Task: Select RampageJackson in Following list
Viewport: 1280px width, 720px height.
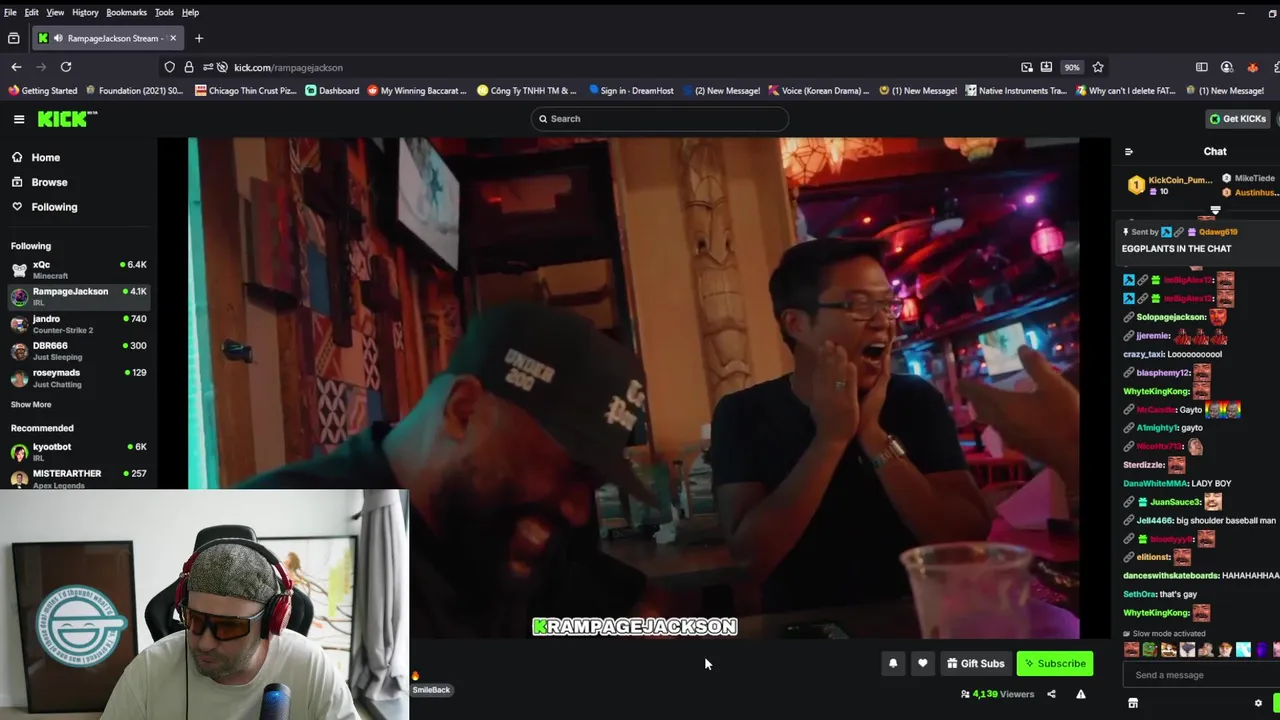Action: [x=78, y=296]
